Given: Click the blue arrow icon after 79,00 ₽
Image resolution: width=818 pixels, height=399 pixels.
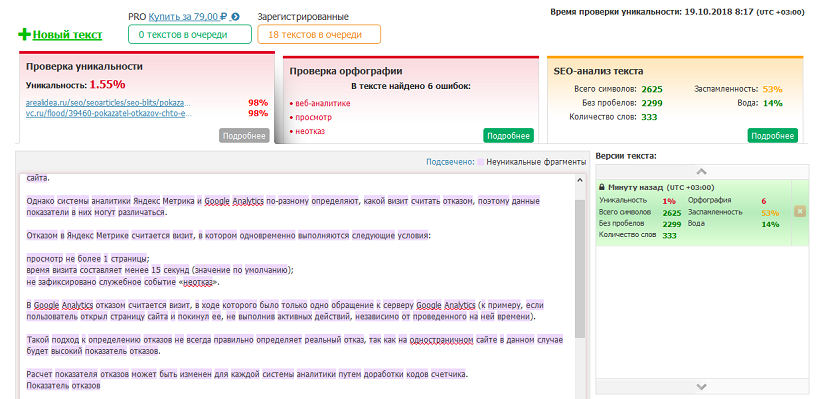Looking at the screenshot, I should point(236,17).
